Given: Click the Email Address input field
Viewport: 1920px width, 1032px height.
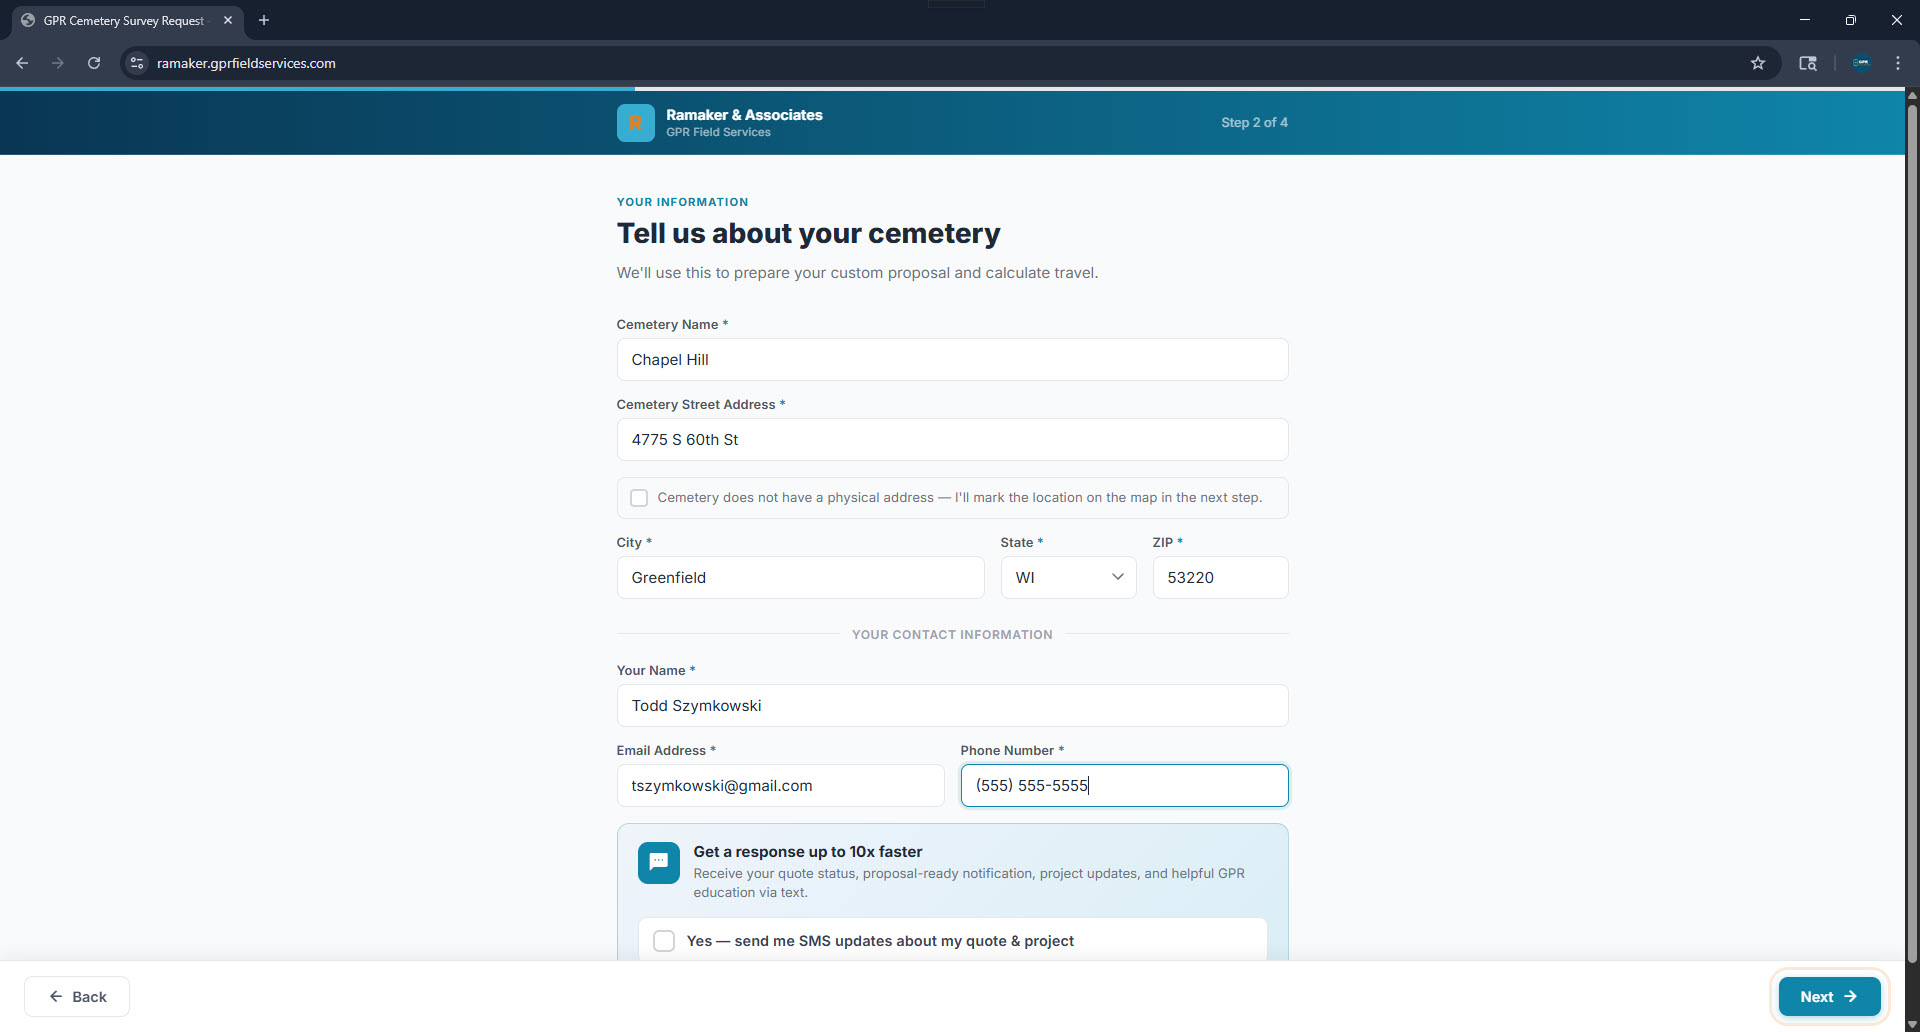Looking at the screenshot, I should (x=780, y=786).
